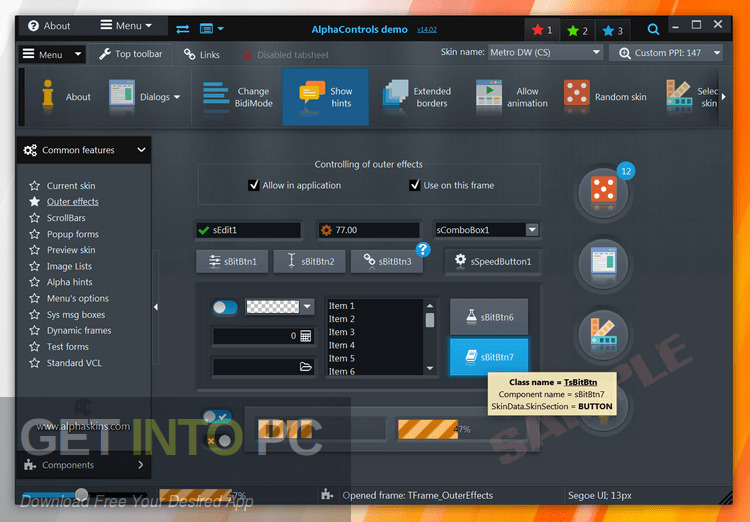The height and width of the screenshot is (522, 750).
Task: Select Outer effects in the sidebar
Action: [73, 201]
